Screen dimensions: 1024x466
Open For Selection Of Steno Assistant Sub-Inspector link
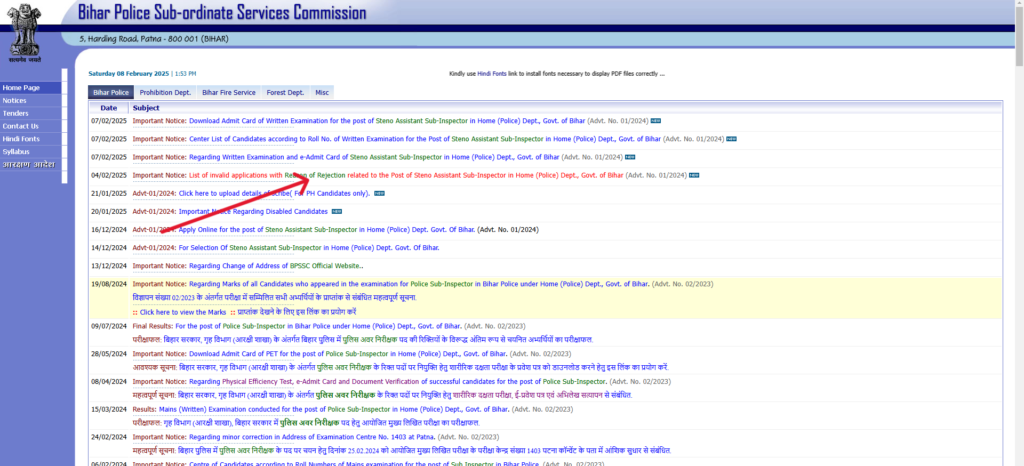click(x=309, y=248)
